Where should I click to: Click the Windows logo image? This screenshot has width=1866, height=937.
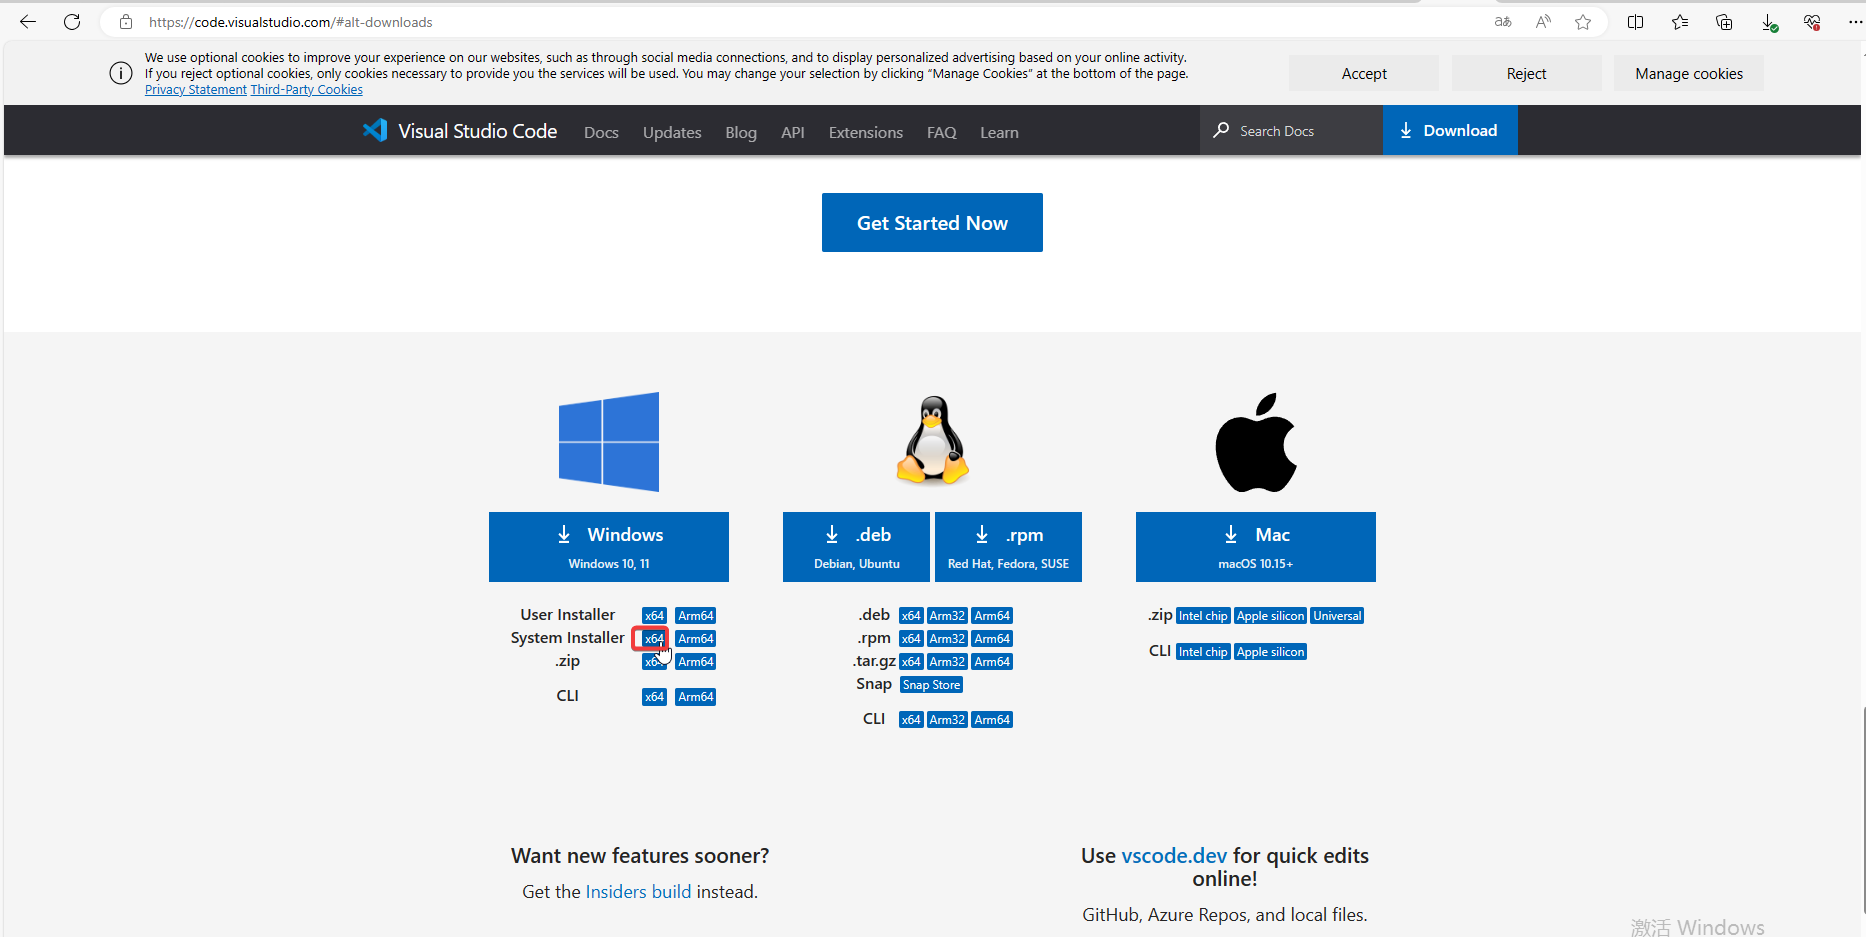(x=609, y=442)
